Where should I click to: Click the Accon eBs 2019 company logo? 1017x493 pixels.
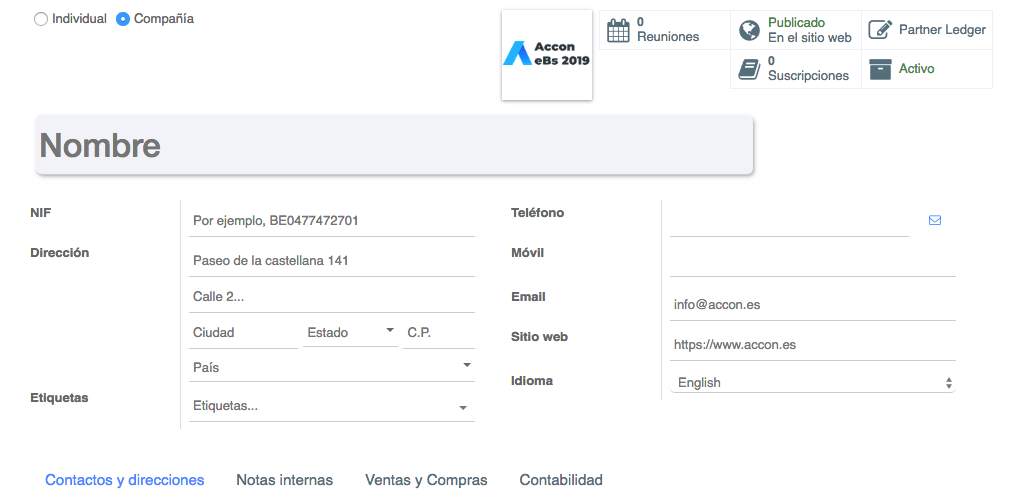pyautogui.click(x=547, y=55)
